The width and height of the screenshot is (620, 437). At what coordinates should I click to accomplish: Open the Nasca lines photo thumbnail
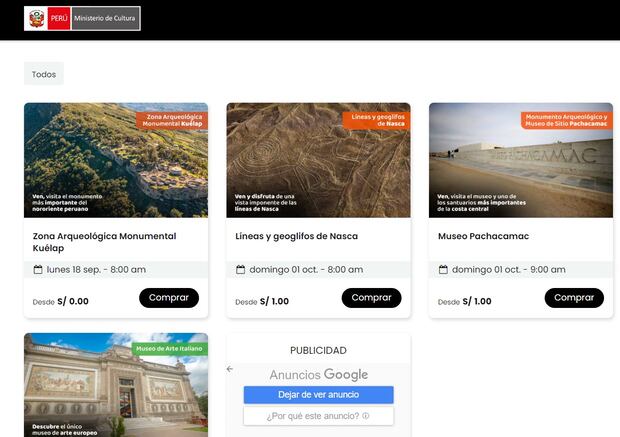[318, 160]
